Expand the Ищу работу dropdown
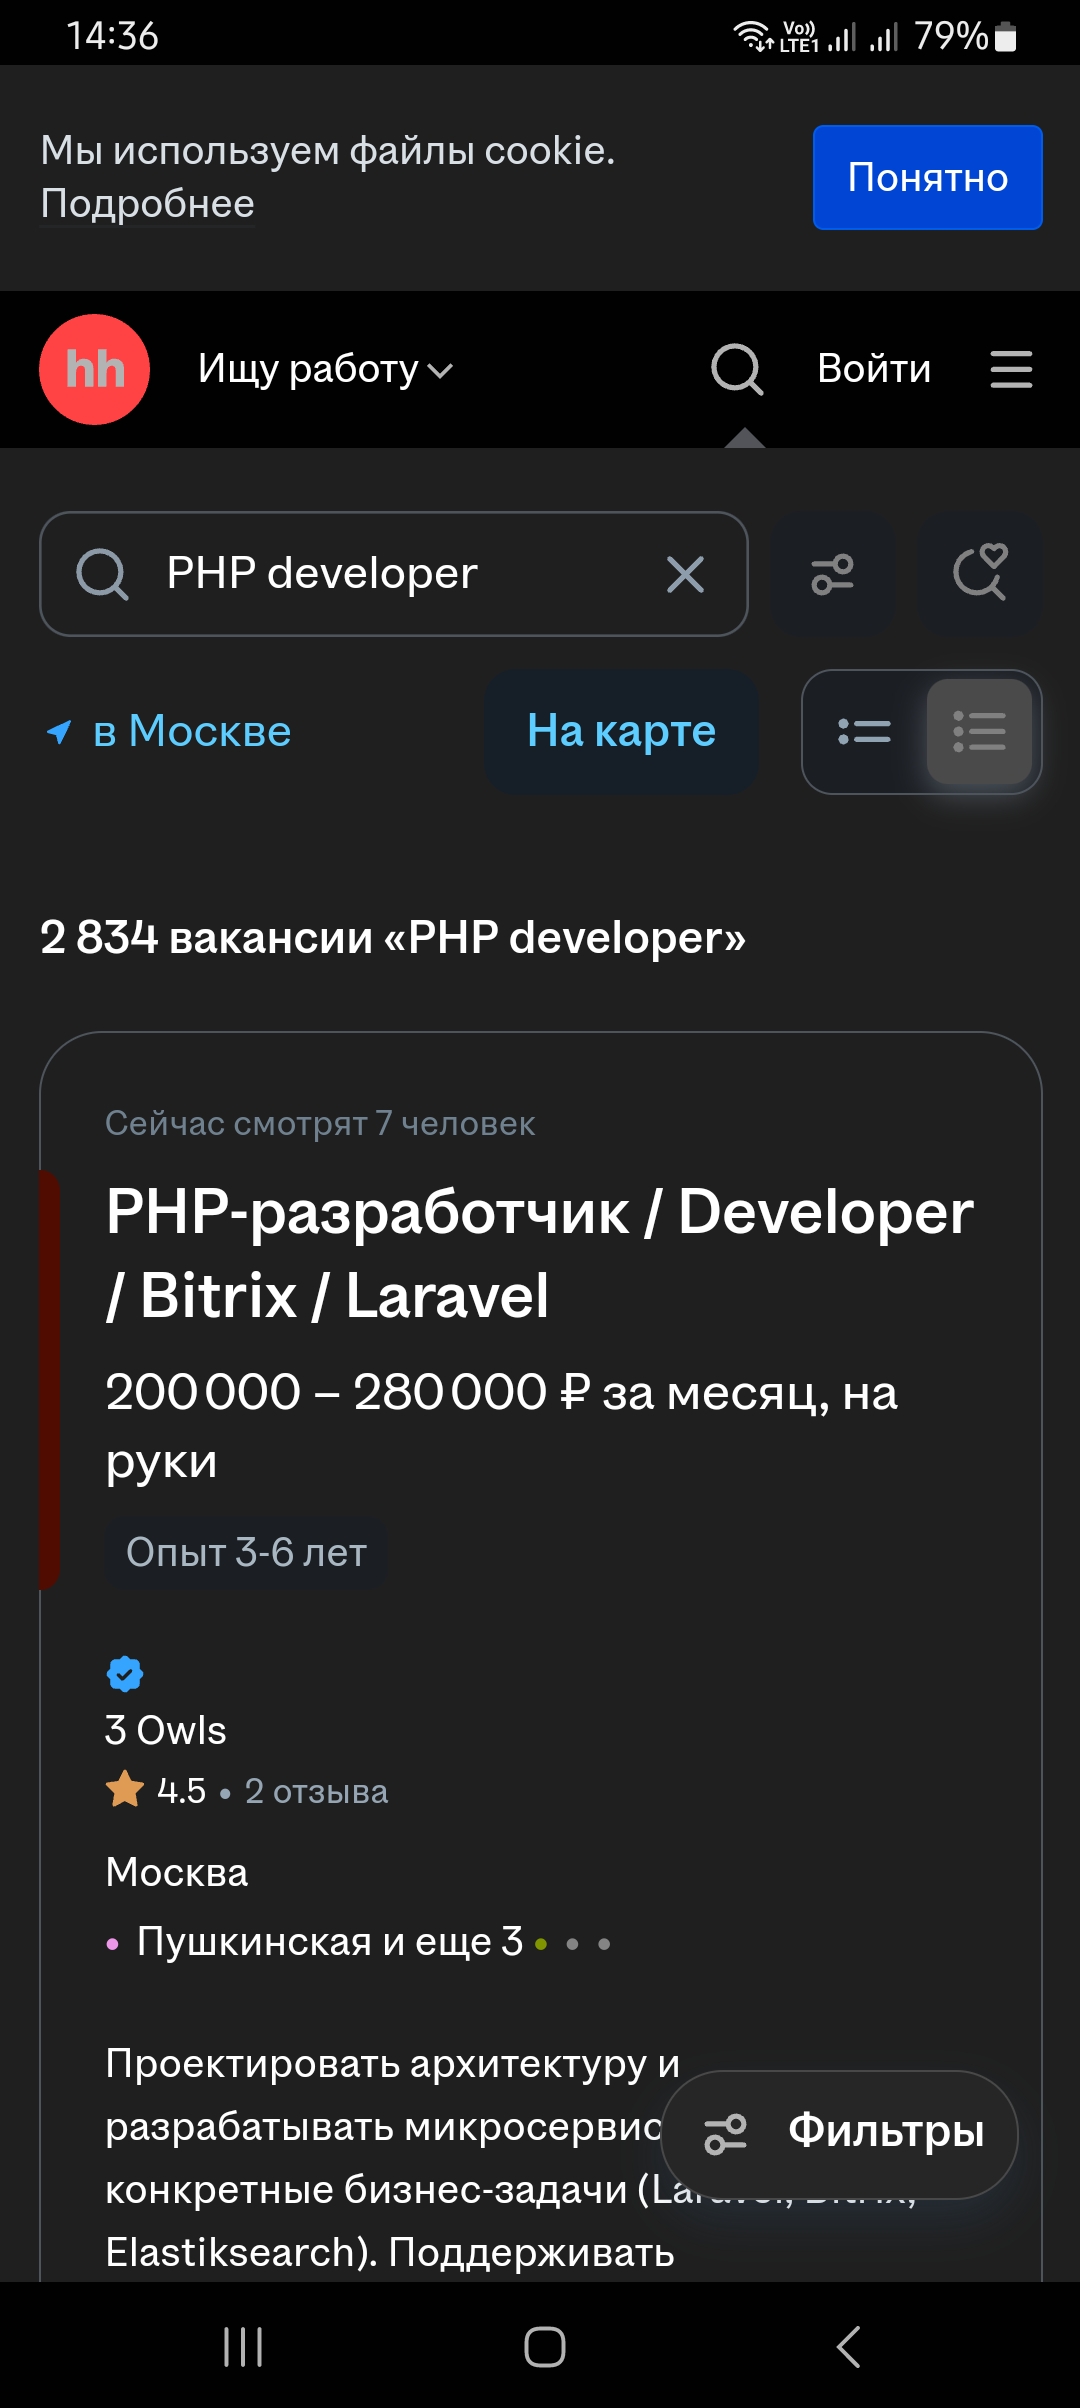Image resolution: width=1080 pixels, height=2408 pixels. point(325,369)
